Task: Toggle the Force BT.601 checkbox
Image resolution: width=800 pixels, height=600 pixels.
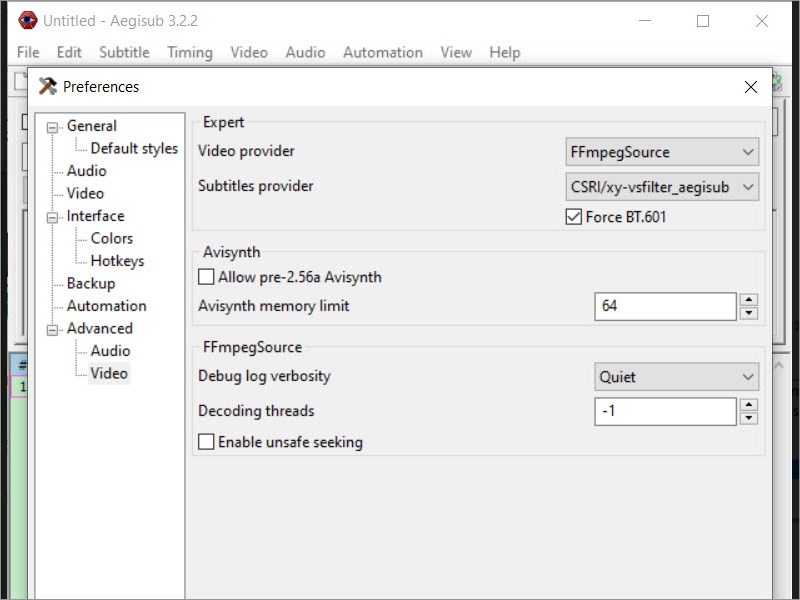Action: tap(573, 217)
